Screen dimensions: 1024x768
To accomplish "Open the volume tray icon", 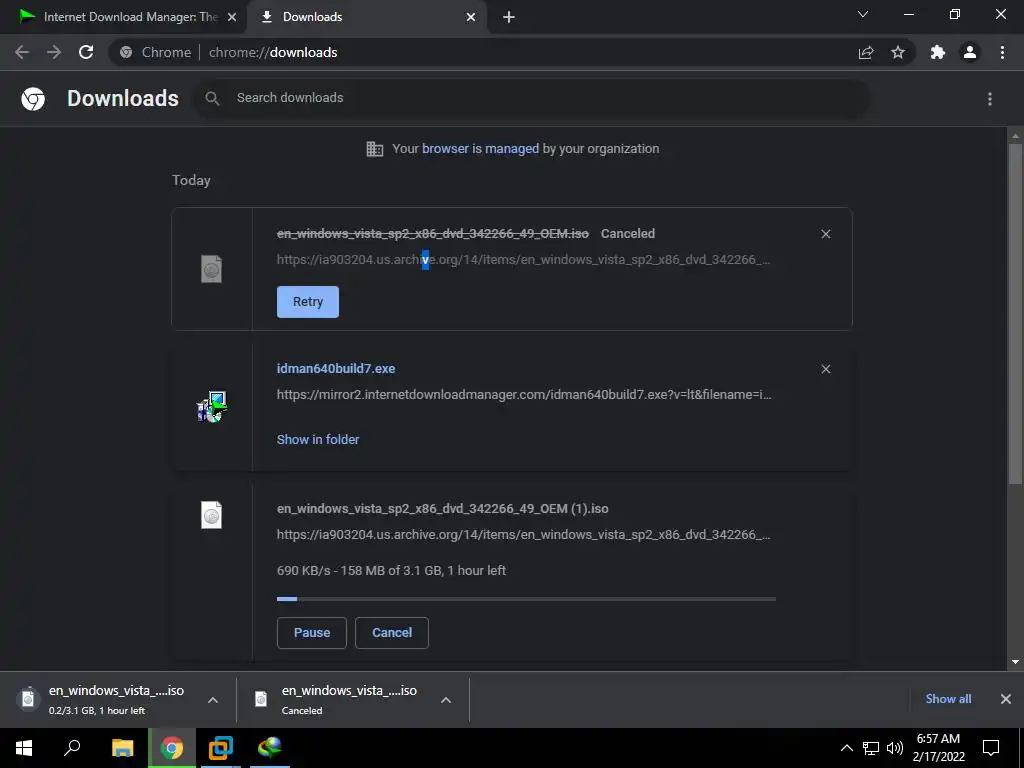I will click(x=895, y=748).
